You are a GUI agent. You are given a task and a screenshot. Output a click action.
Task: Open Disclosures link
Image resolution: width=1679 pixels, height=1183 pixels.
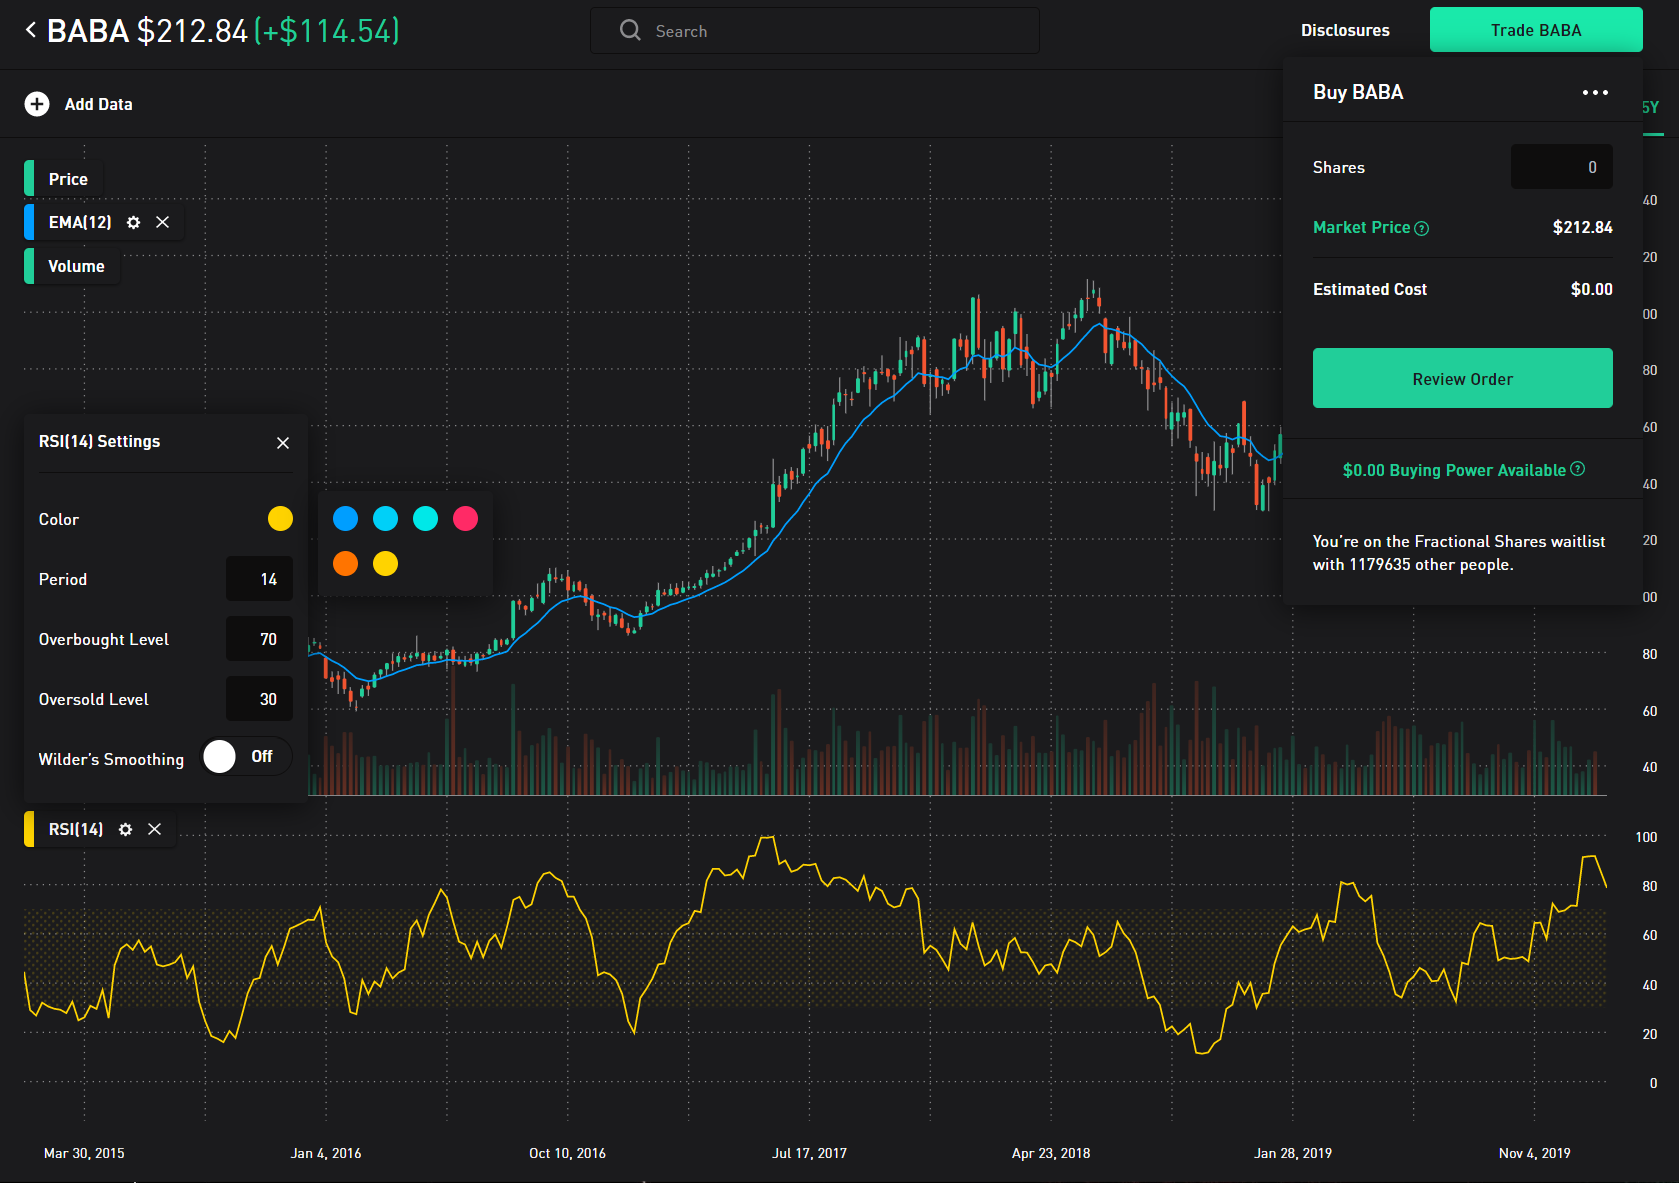tap(1345, 30)
